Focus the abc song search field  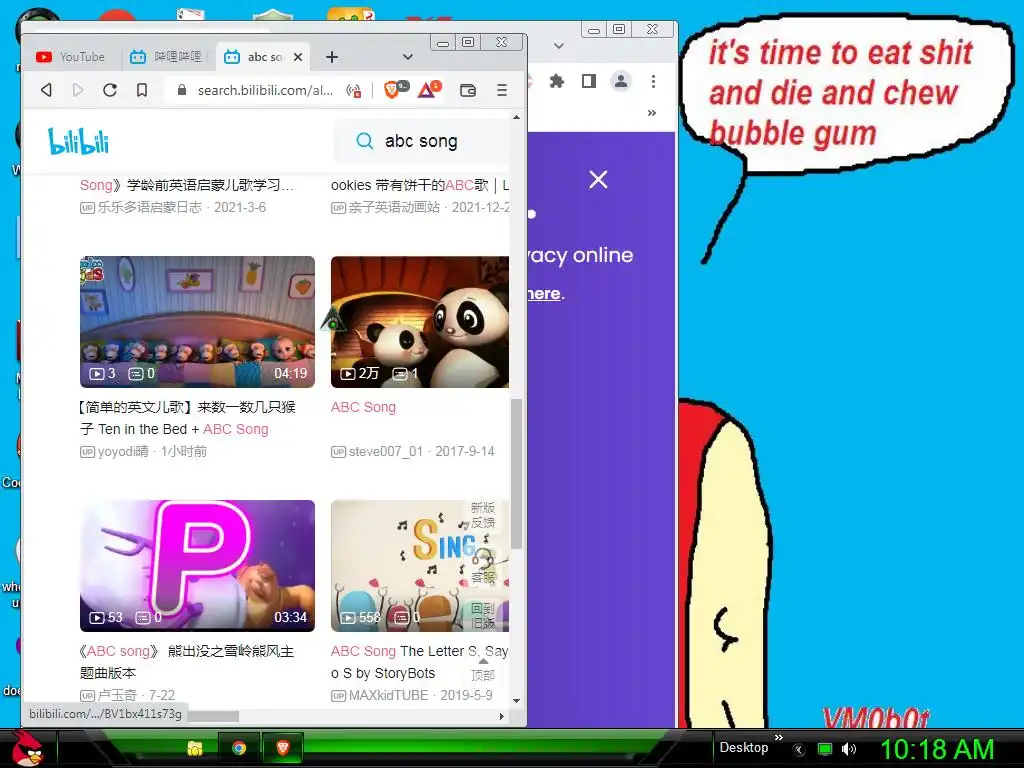[421, 141]
